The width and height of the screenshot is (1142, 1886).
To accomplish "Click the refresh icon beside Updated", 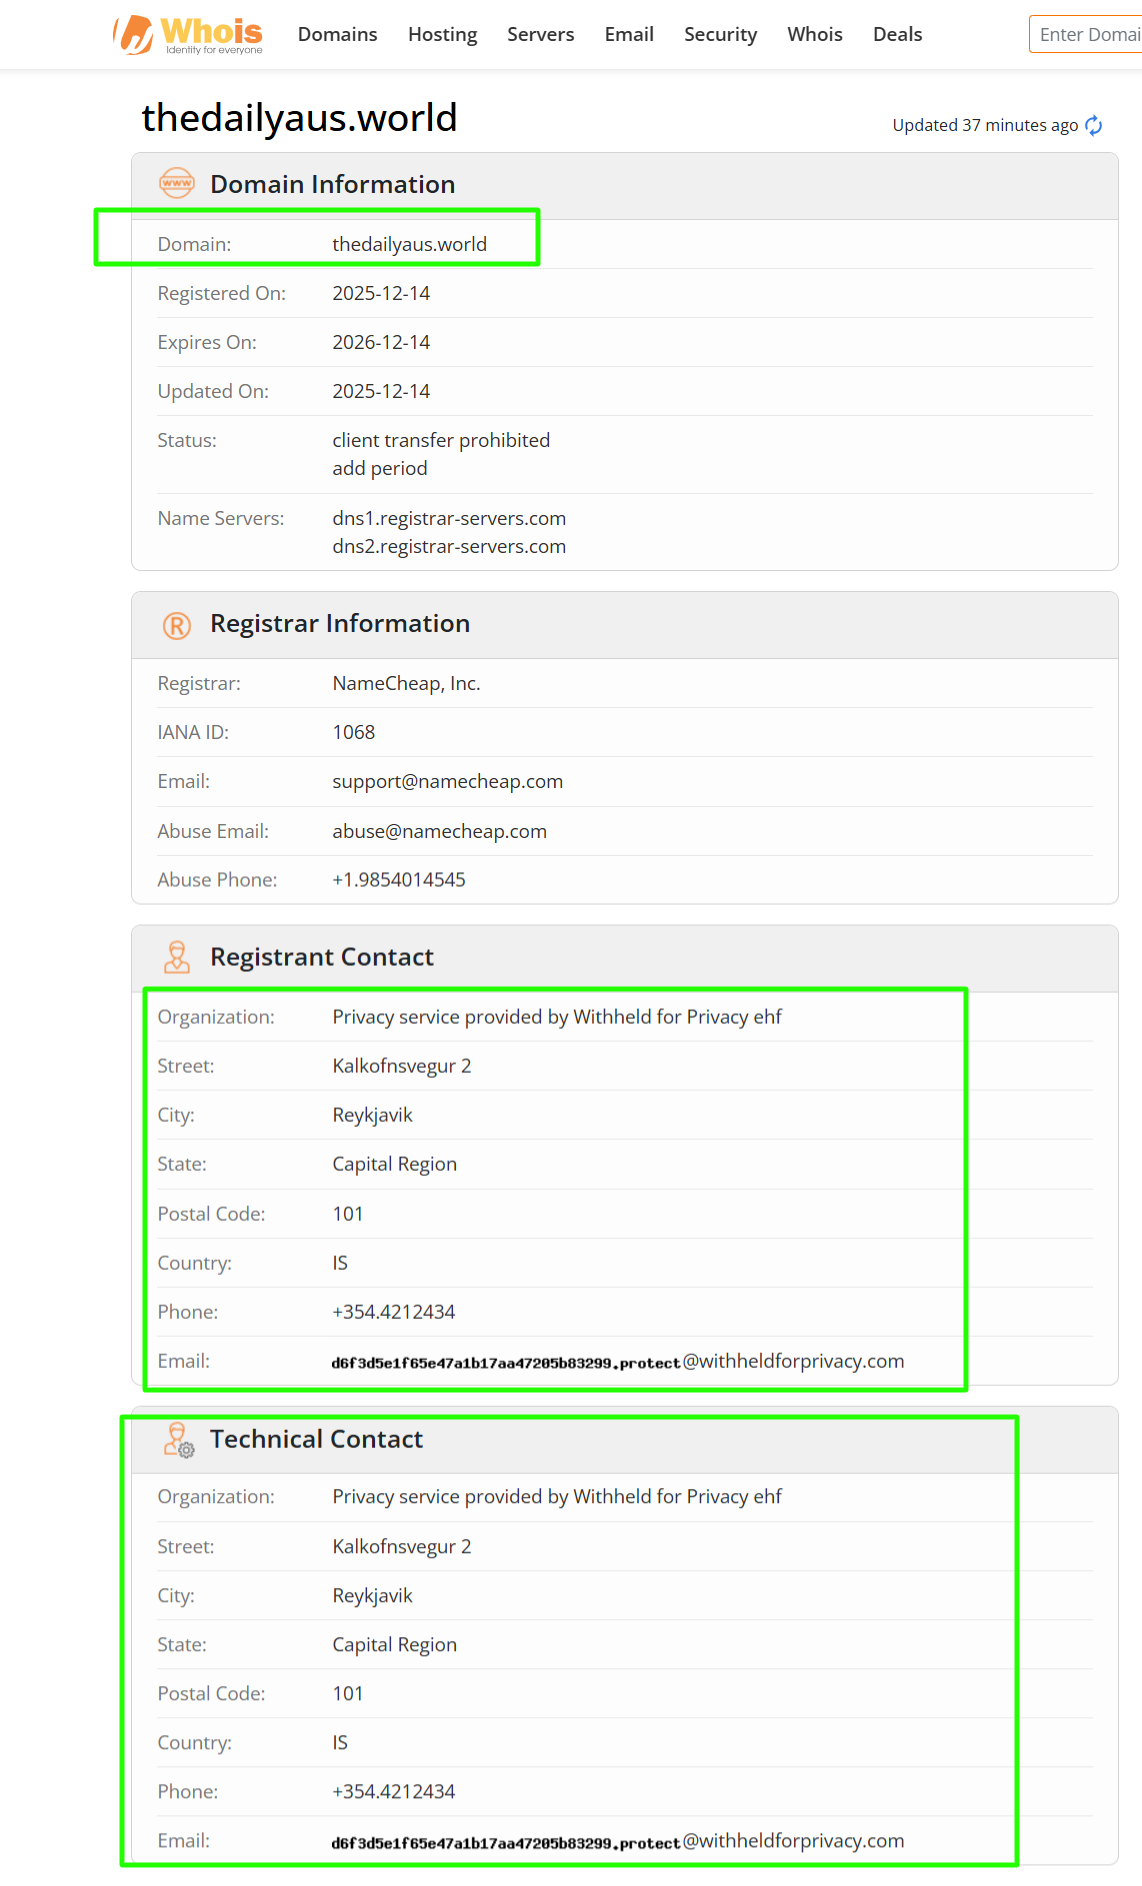I will coord(1094,125).
